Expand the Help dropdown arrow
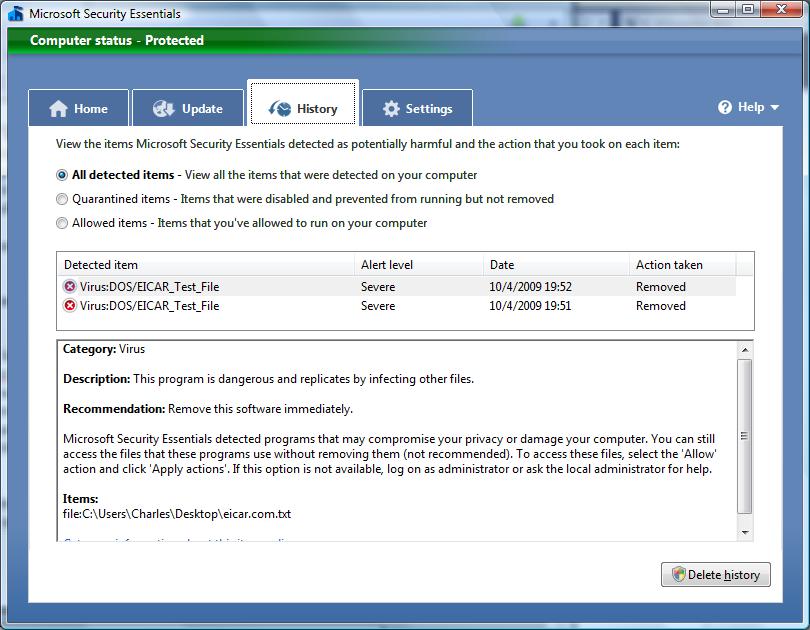The height and width of the screenshot is (630, 810). tap(774, 107)
